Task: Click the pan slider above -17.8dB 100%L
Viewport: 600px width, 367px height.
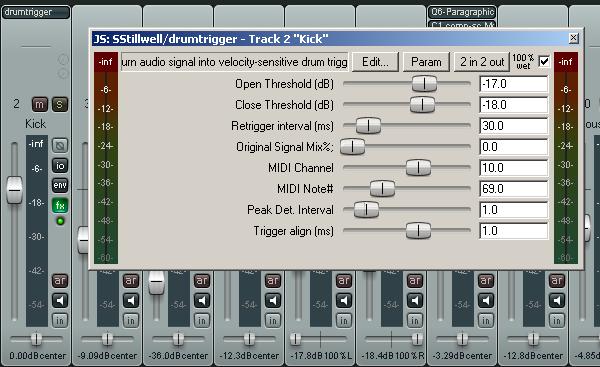Action: pos(321,339)
